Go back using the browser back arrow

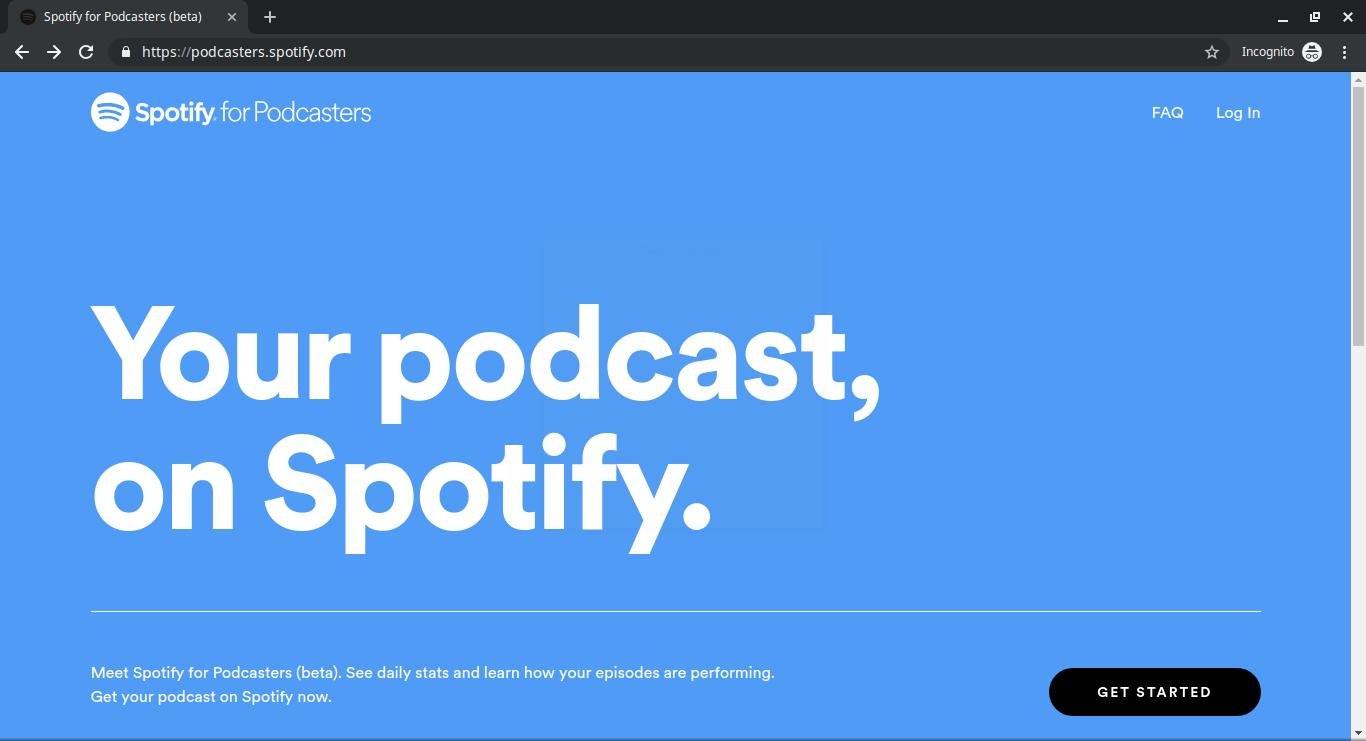(x=22, y=52)
